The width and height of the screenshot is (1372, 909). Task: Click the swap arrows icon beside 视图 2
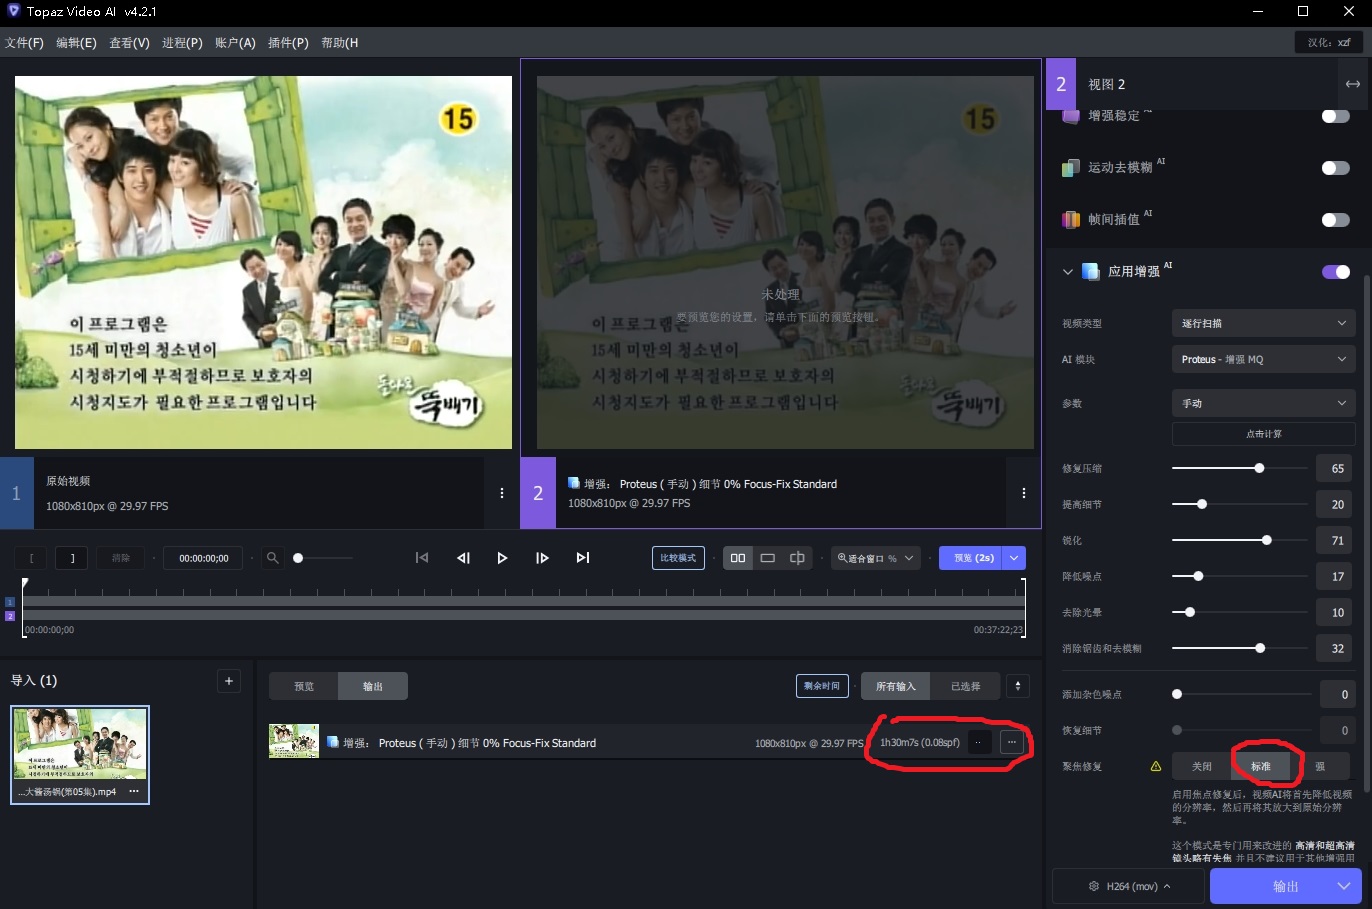click(1352, 84)
